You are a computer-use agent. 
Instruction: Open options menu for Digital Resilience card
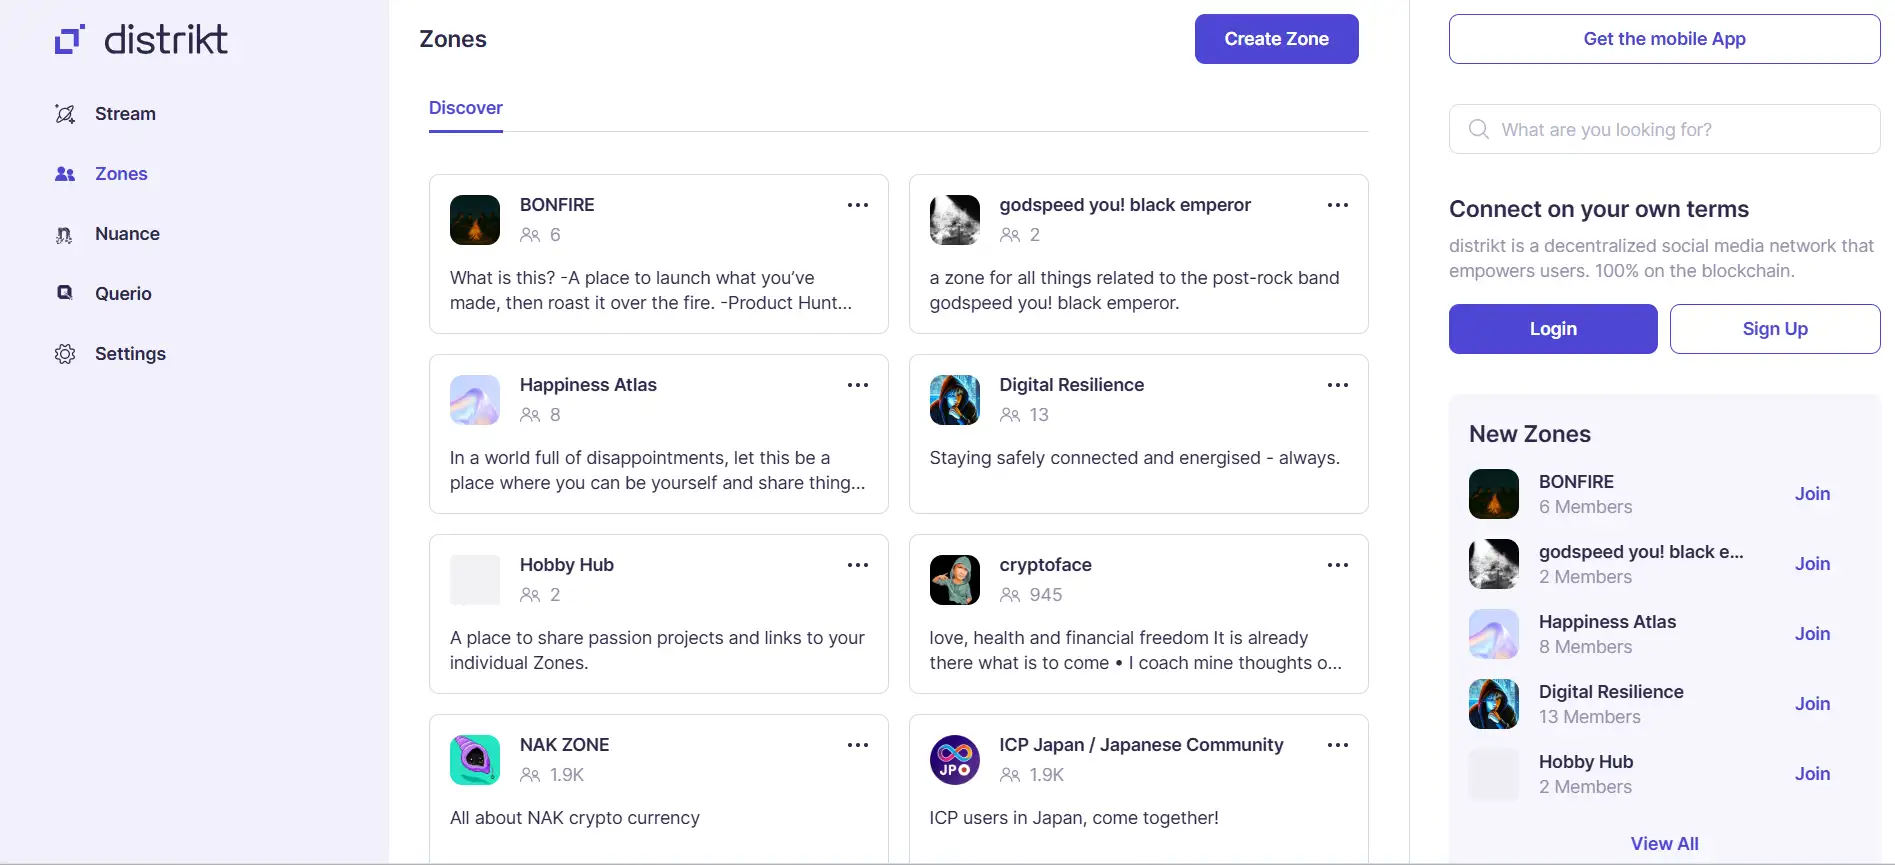coord(1337,385)
